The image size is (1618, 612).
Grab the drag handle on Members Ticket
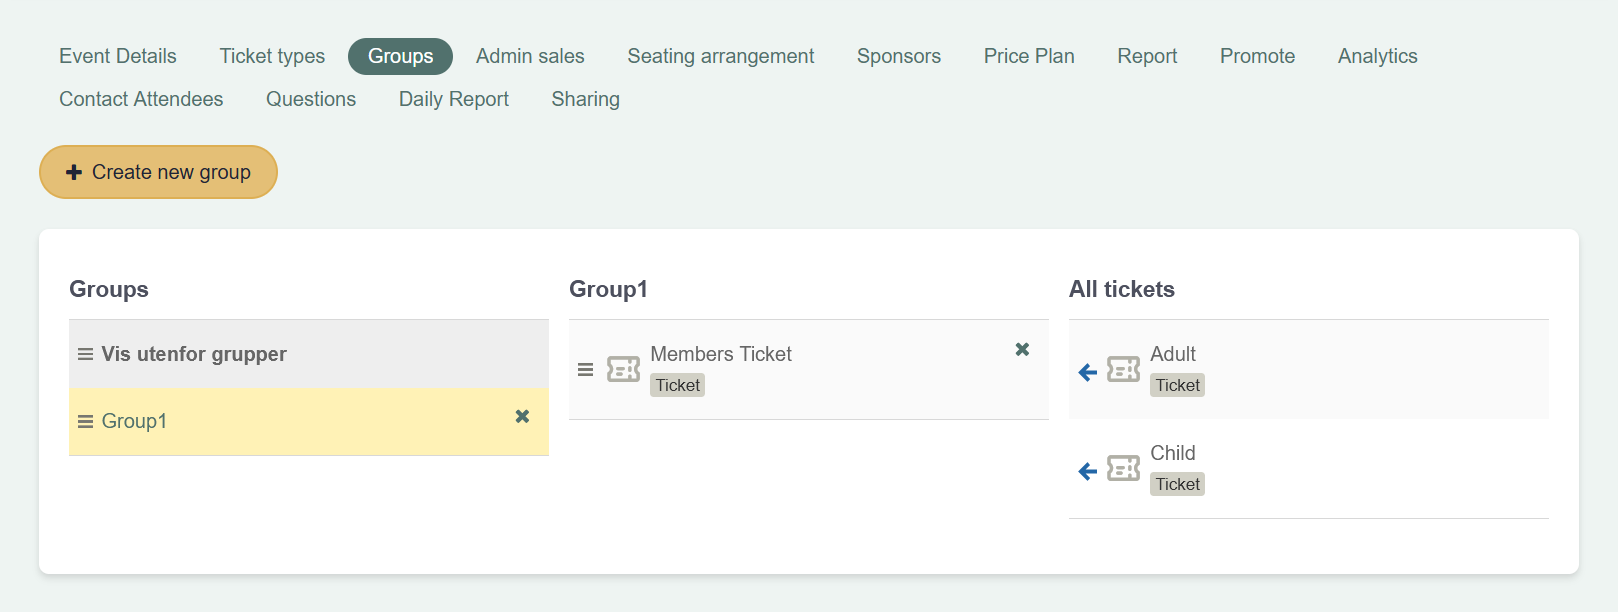tap(586, 370)
